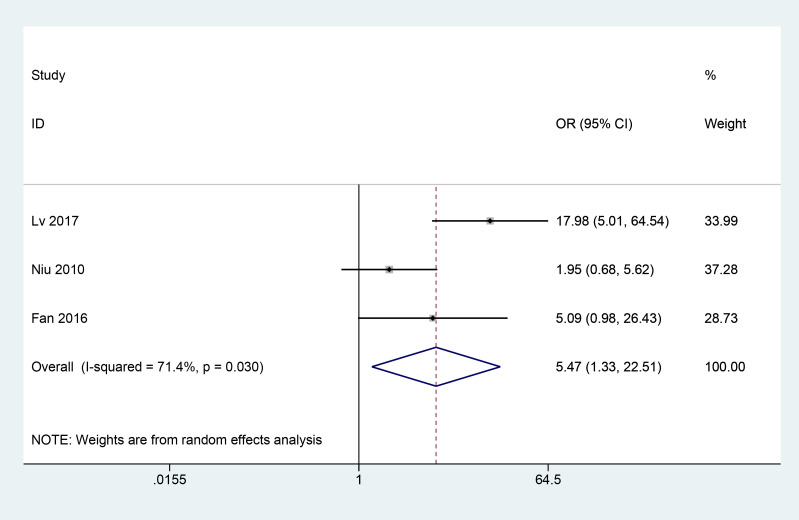Click the Niu 2010 point estimate marker
799x520 pixels.
tap(389, 269)
